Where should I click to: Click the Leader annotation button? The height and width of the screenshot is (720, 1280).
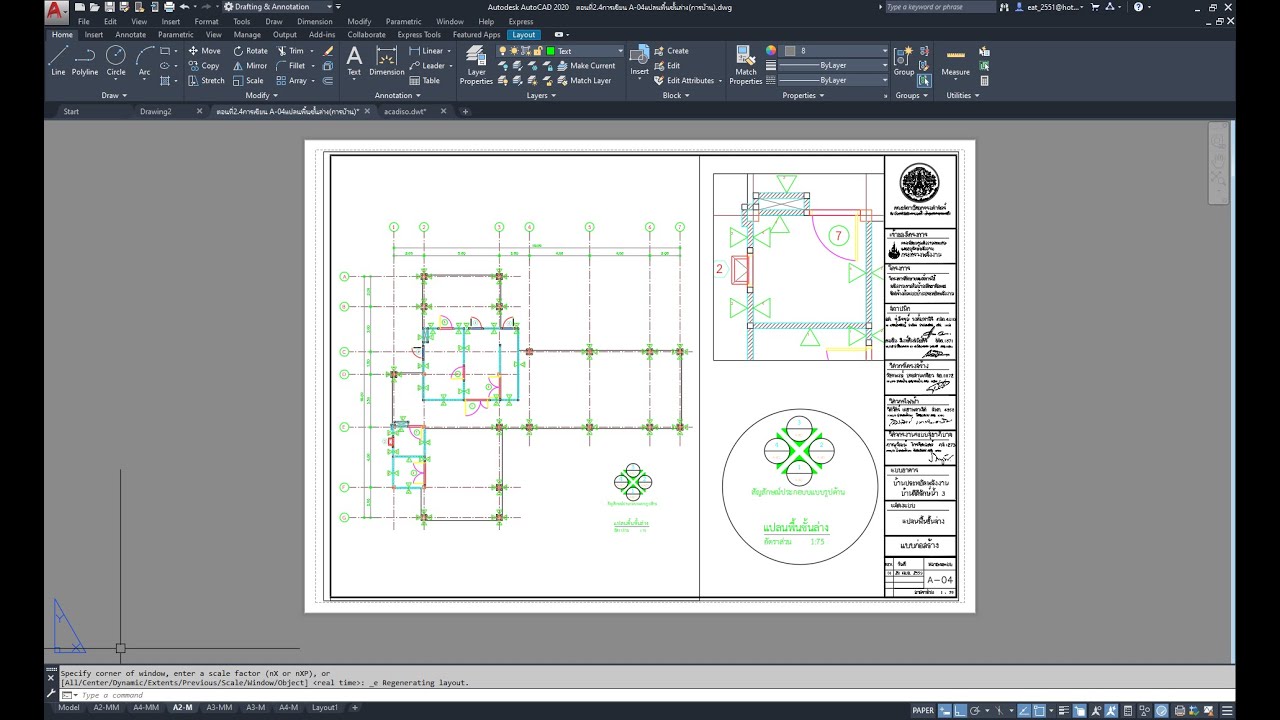427,66
